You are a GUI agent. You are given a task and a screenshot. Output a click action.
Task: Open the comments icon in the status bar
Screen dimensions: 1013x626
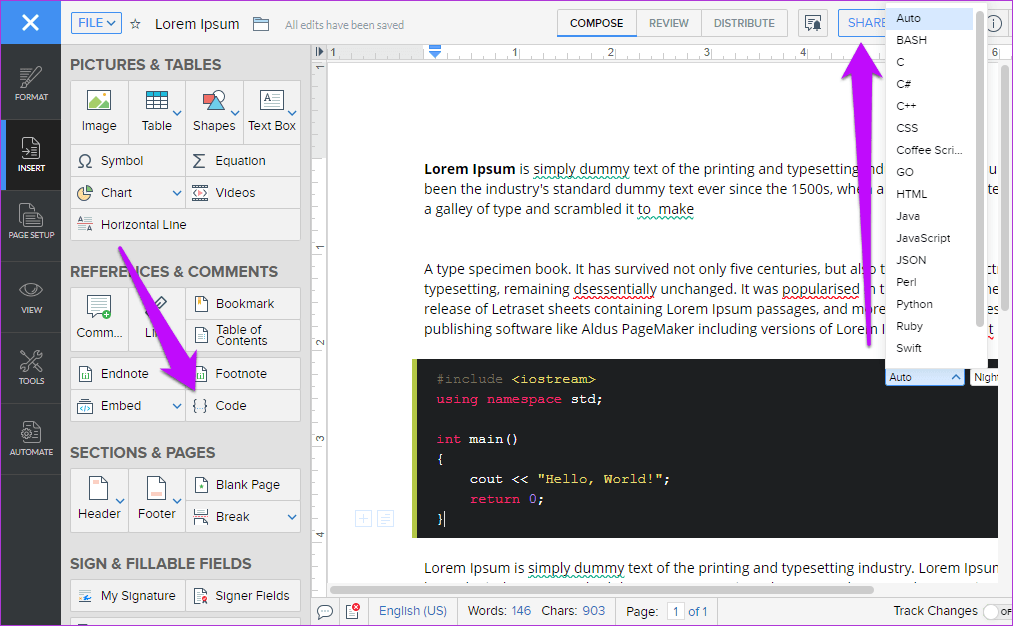[x=325, y=611]
